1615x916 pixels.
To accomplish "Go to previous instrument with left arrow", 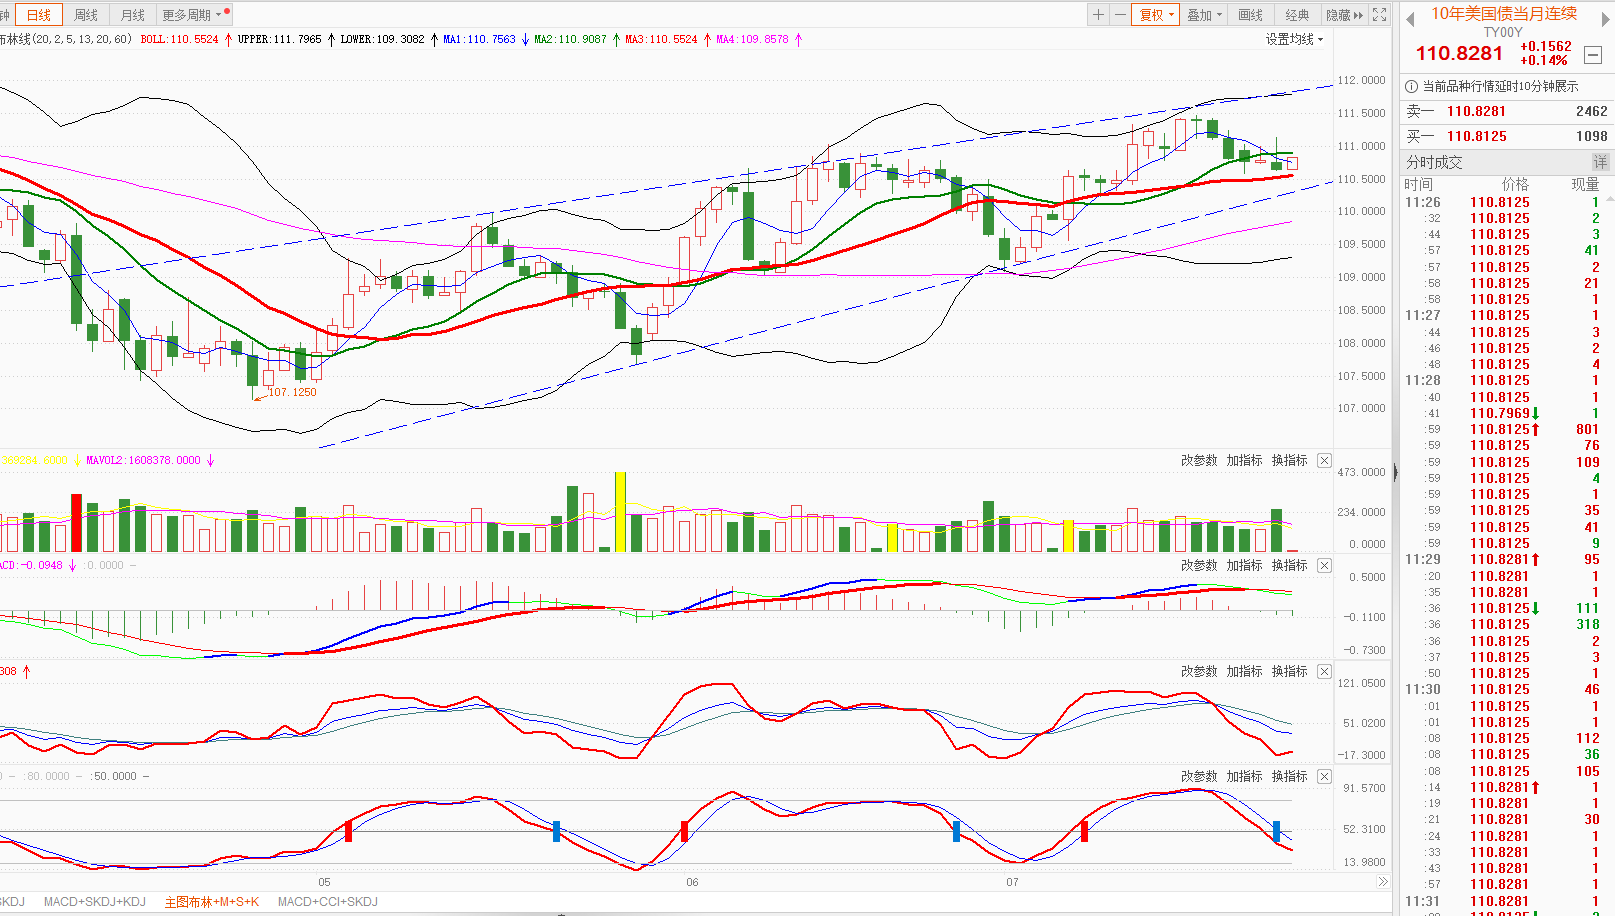I will click(x=1410, y=19).
